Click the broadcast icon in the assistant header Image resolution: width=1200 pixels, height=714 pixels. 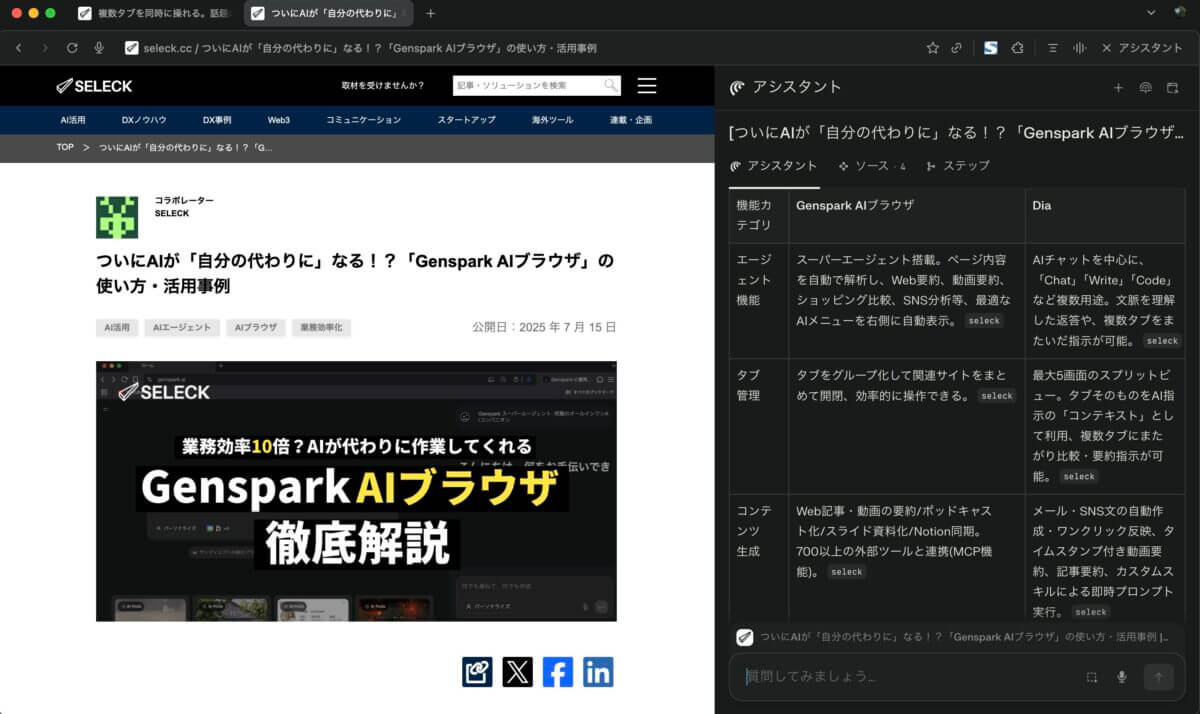1146,88
